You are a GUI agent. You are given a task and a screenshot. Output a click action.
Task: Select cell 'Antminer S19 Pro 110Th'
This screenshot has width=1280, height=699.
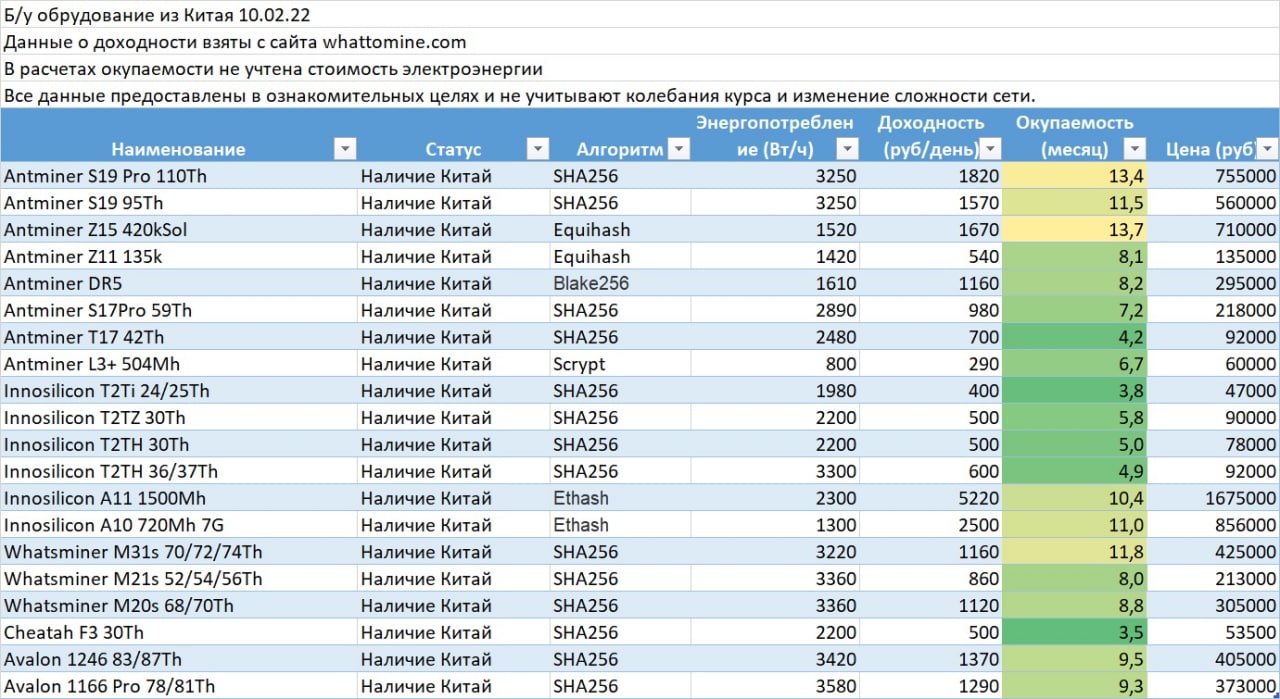179,175
